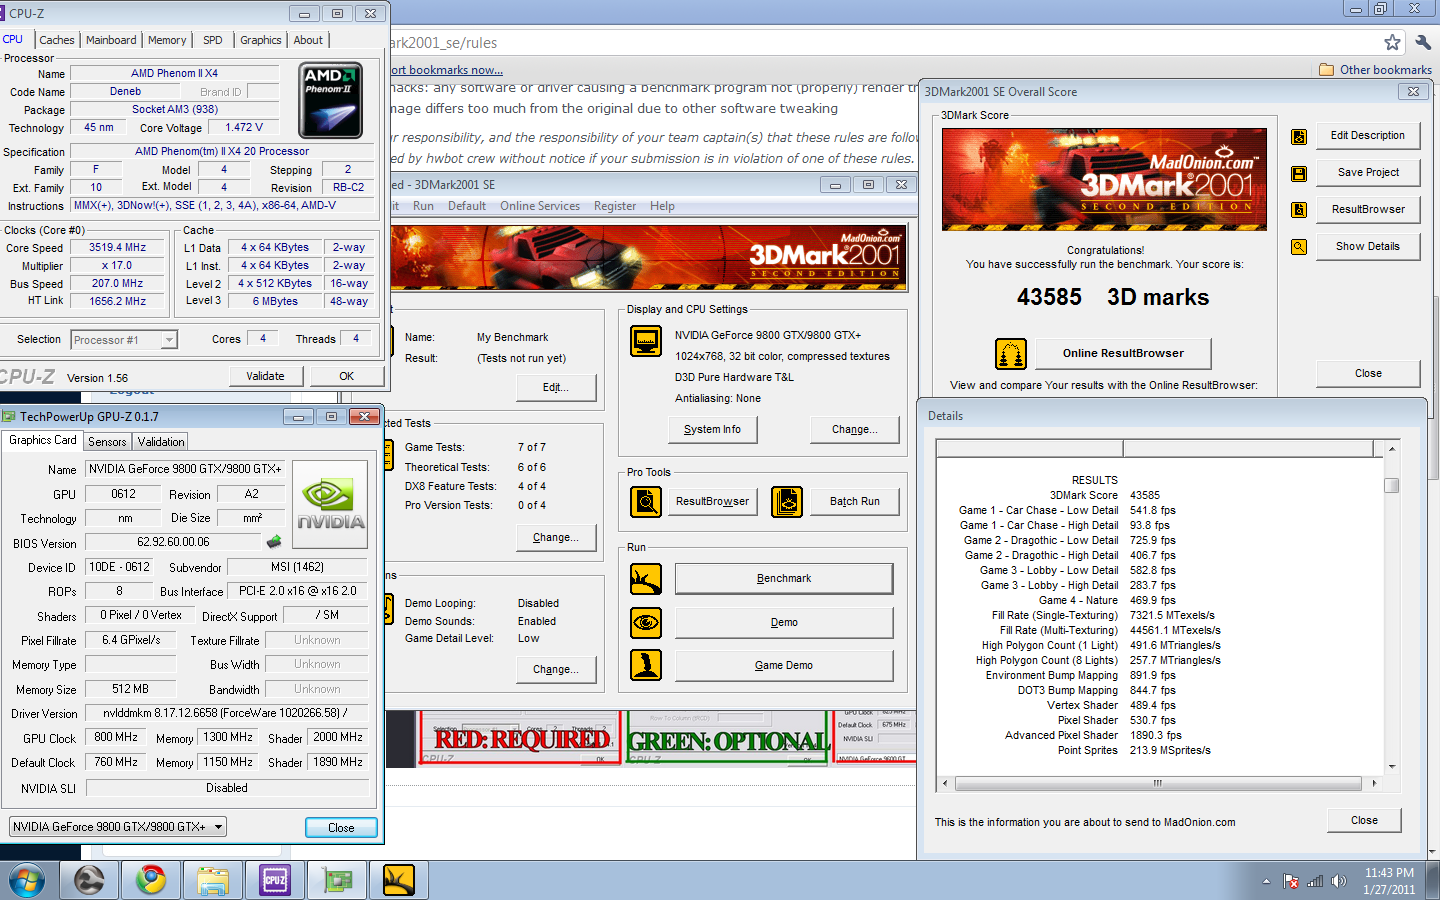The image size is (1440, 900).
Task: Click Change button under Selected Tests
Action: [x=556, y=537]
